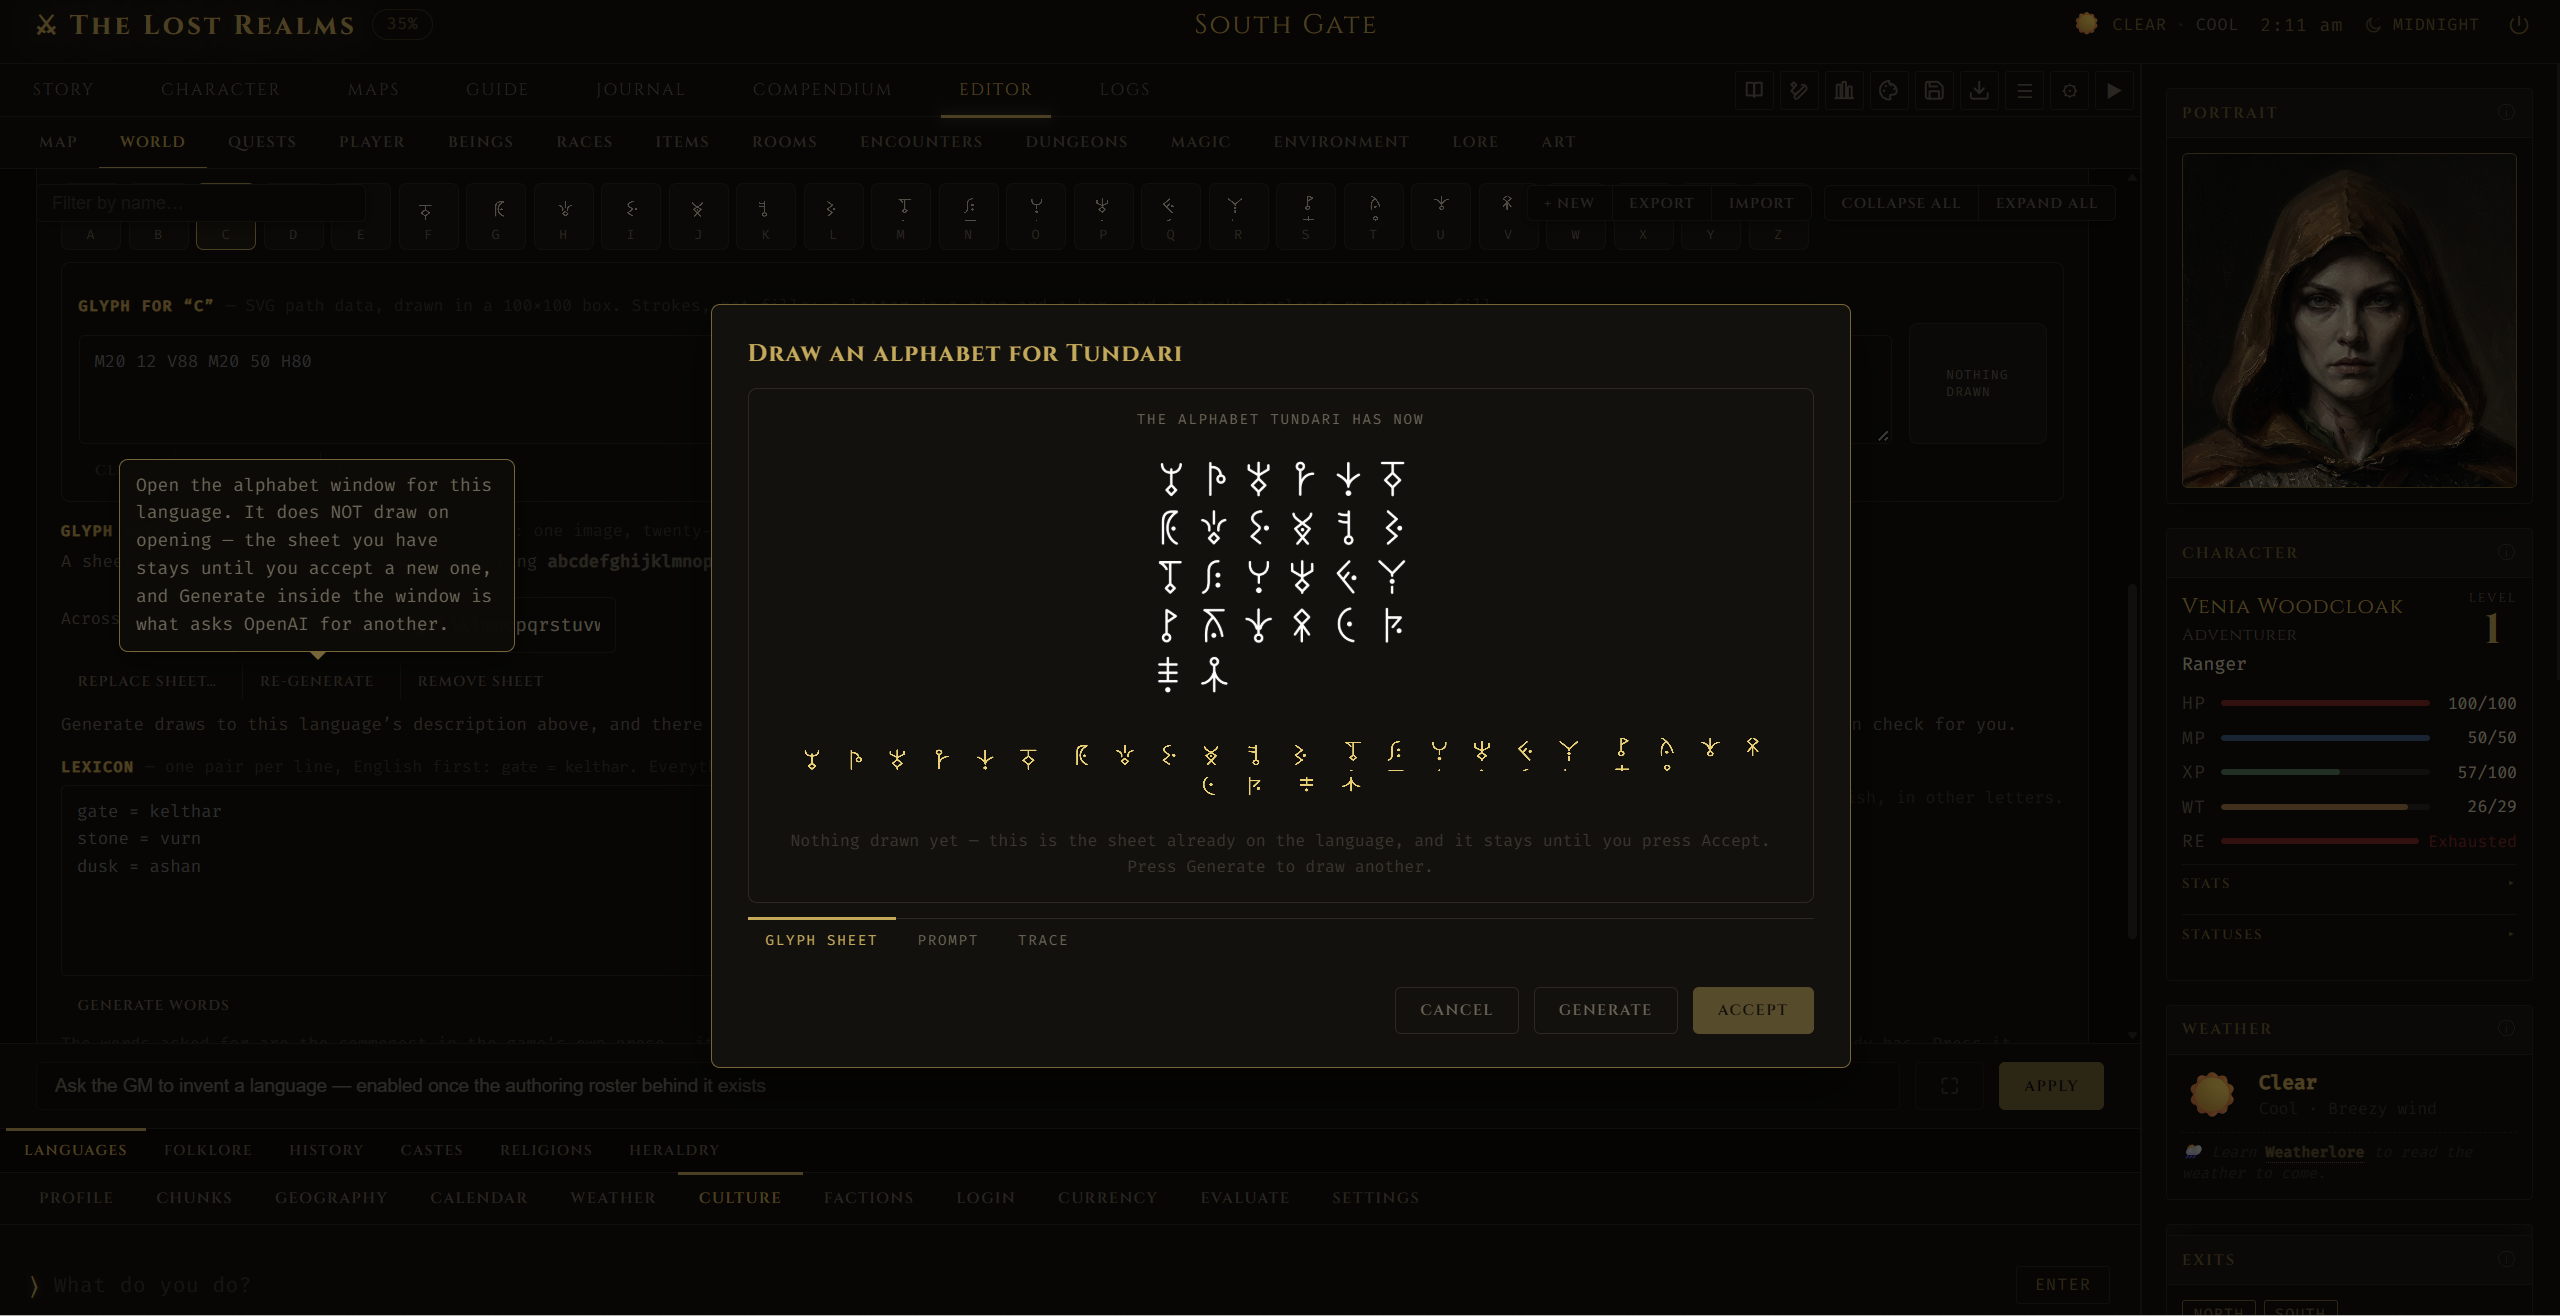Click the download icon in toolbar
This screenshot has height=1316, width=2560.
pos(1979,90)
